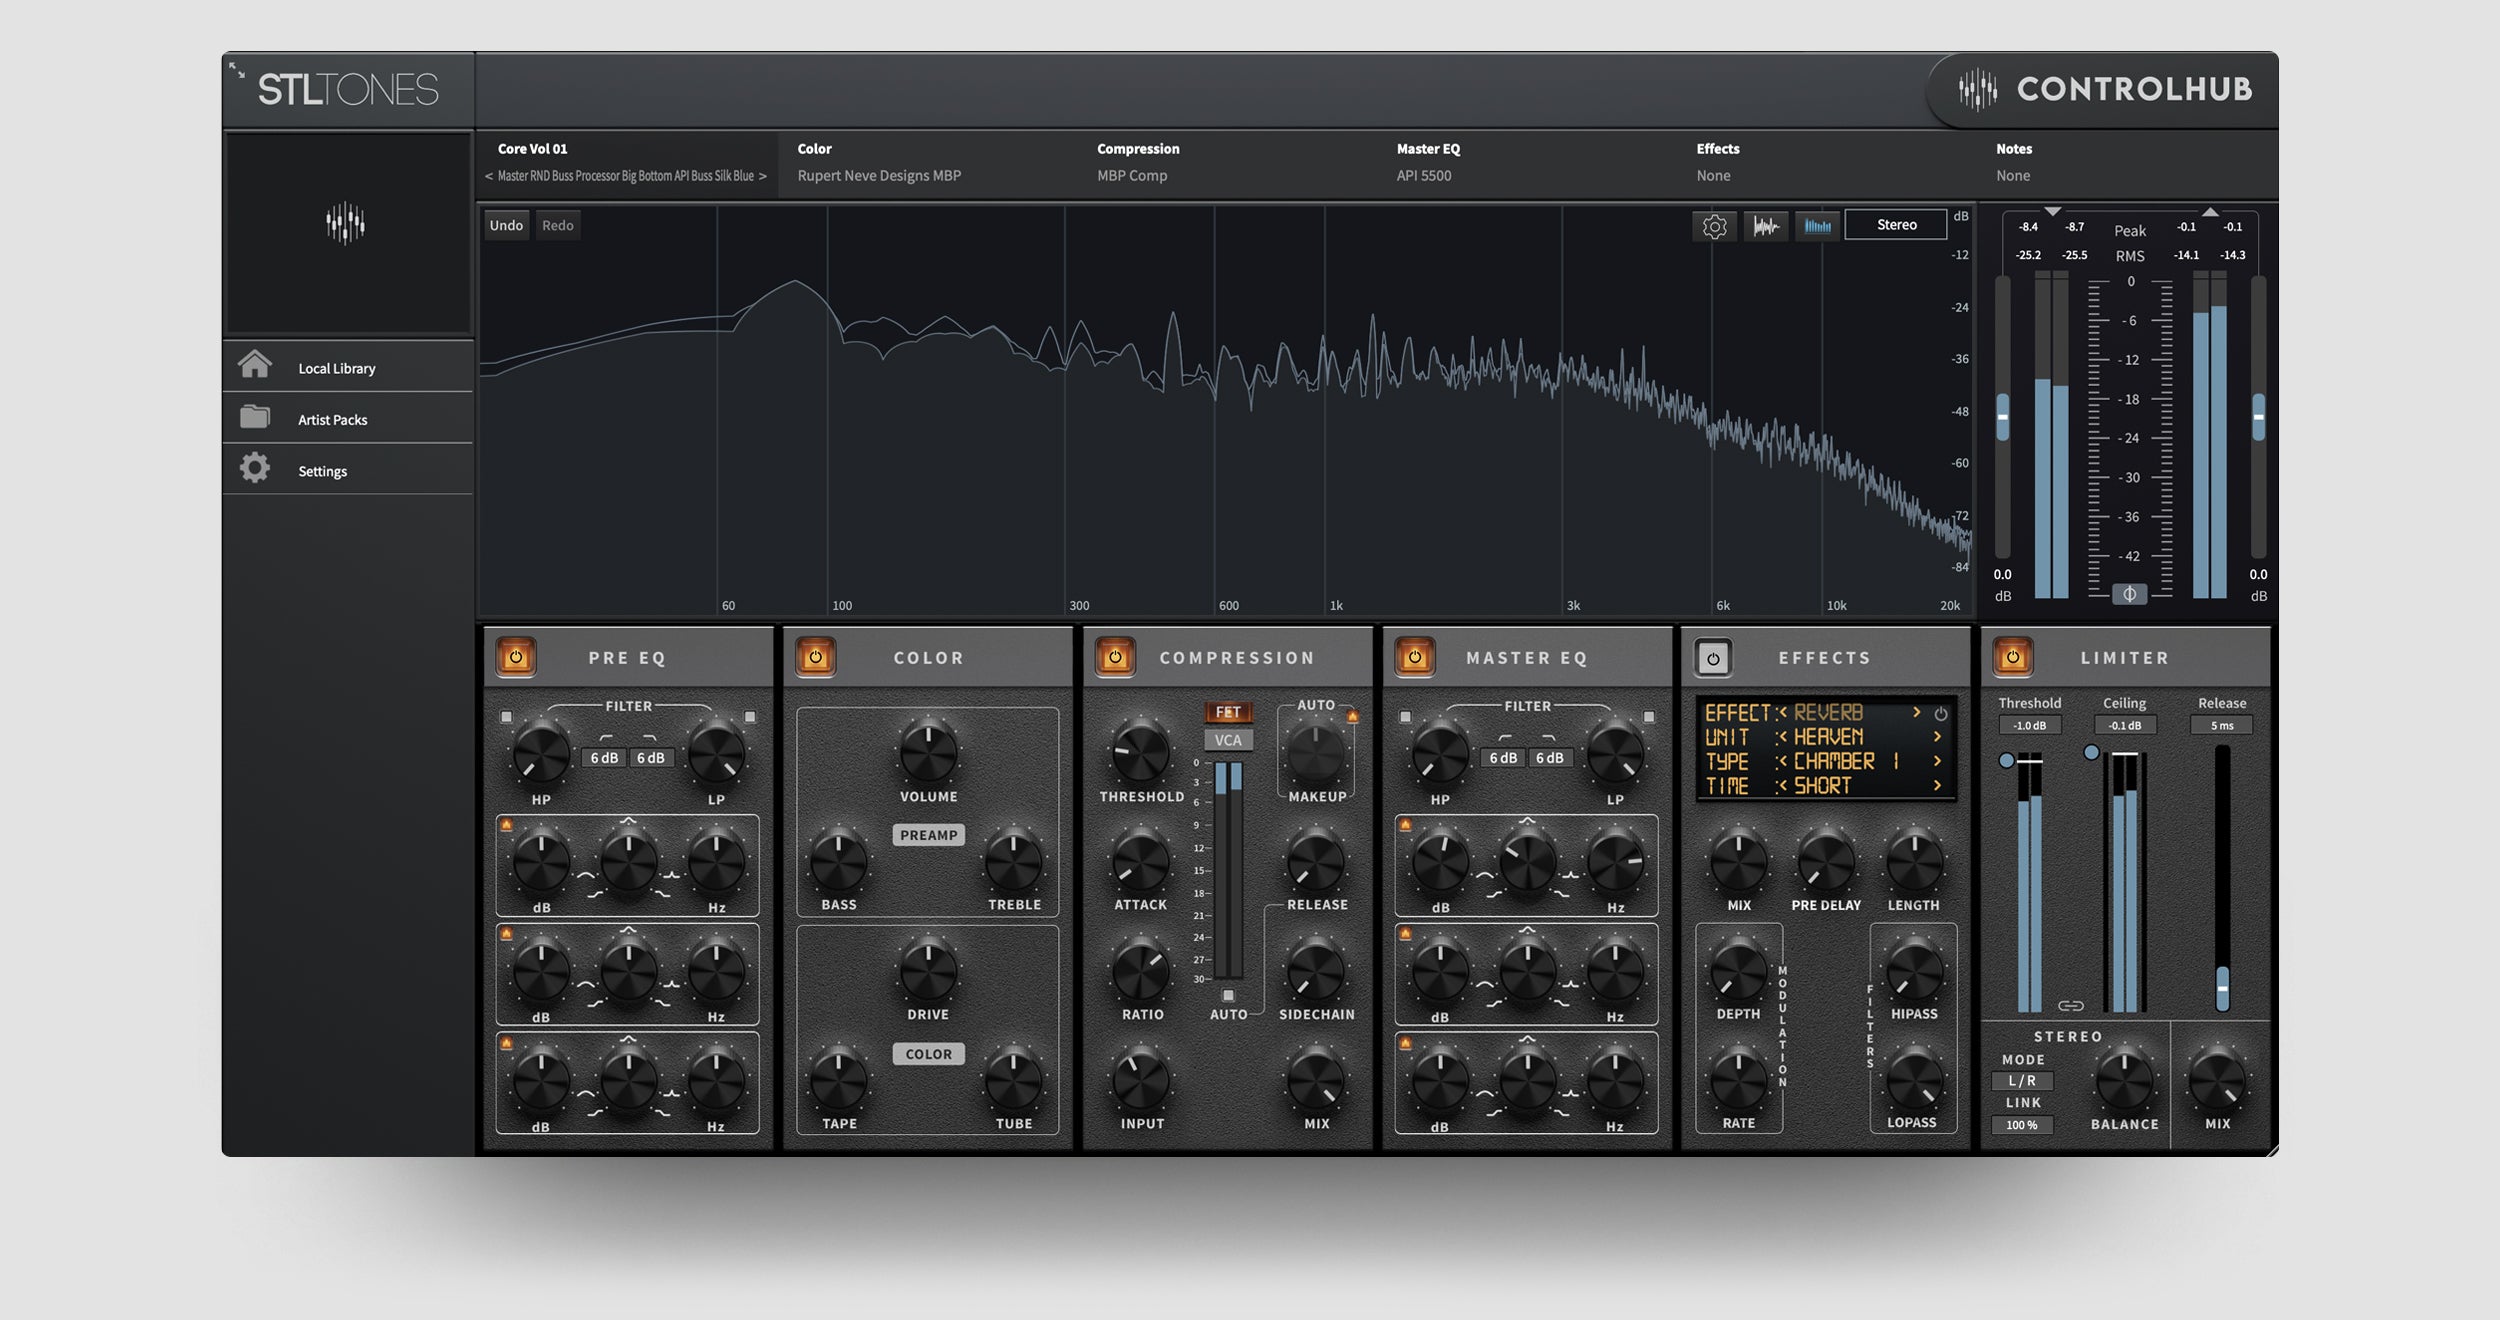
Task: Toggle the first Pre EQ band flame indicator
Action: click(x=506, y=825)
